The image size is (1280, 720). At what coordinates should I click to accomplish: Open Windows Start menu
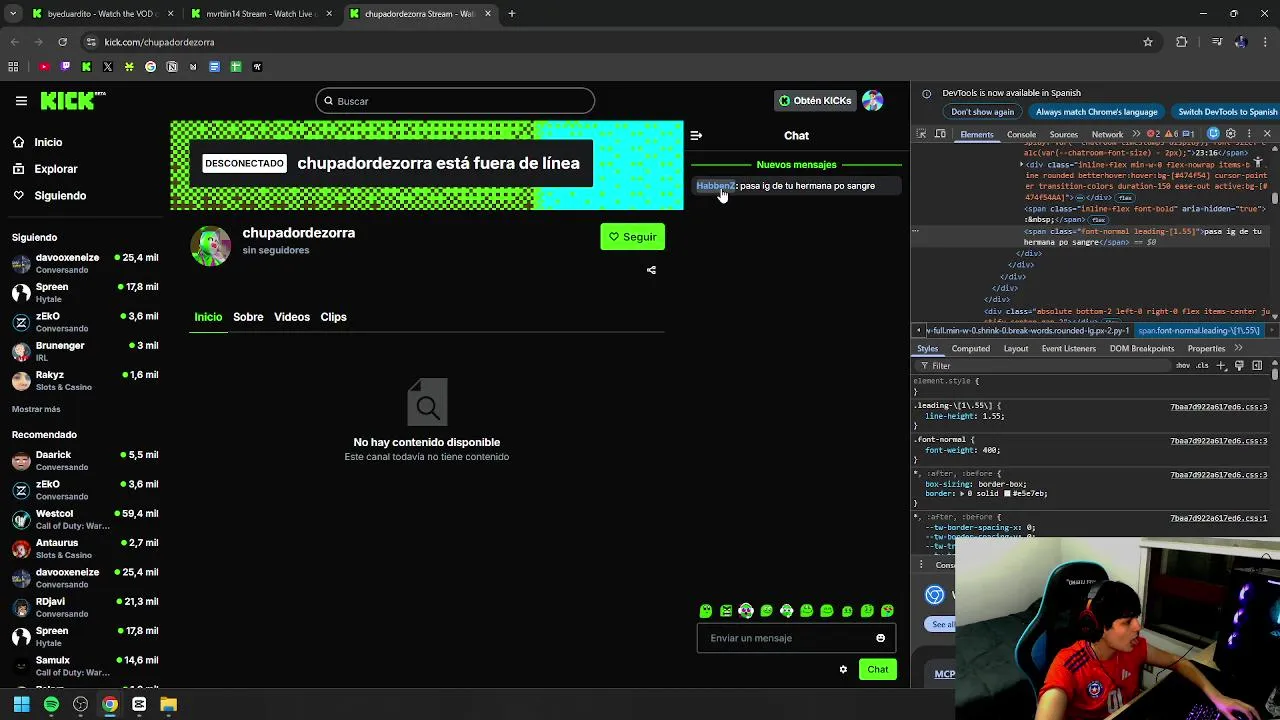[21, 705]
